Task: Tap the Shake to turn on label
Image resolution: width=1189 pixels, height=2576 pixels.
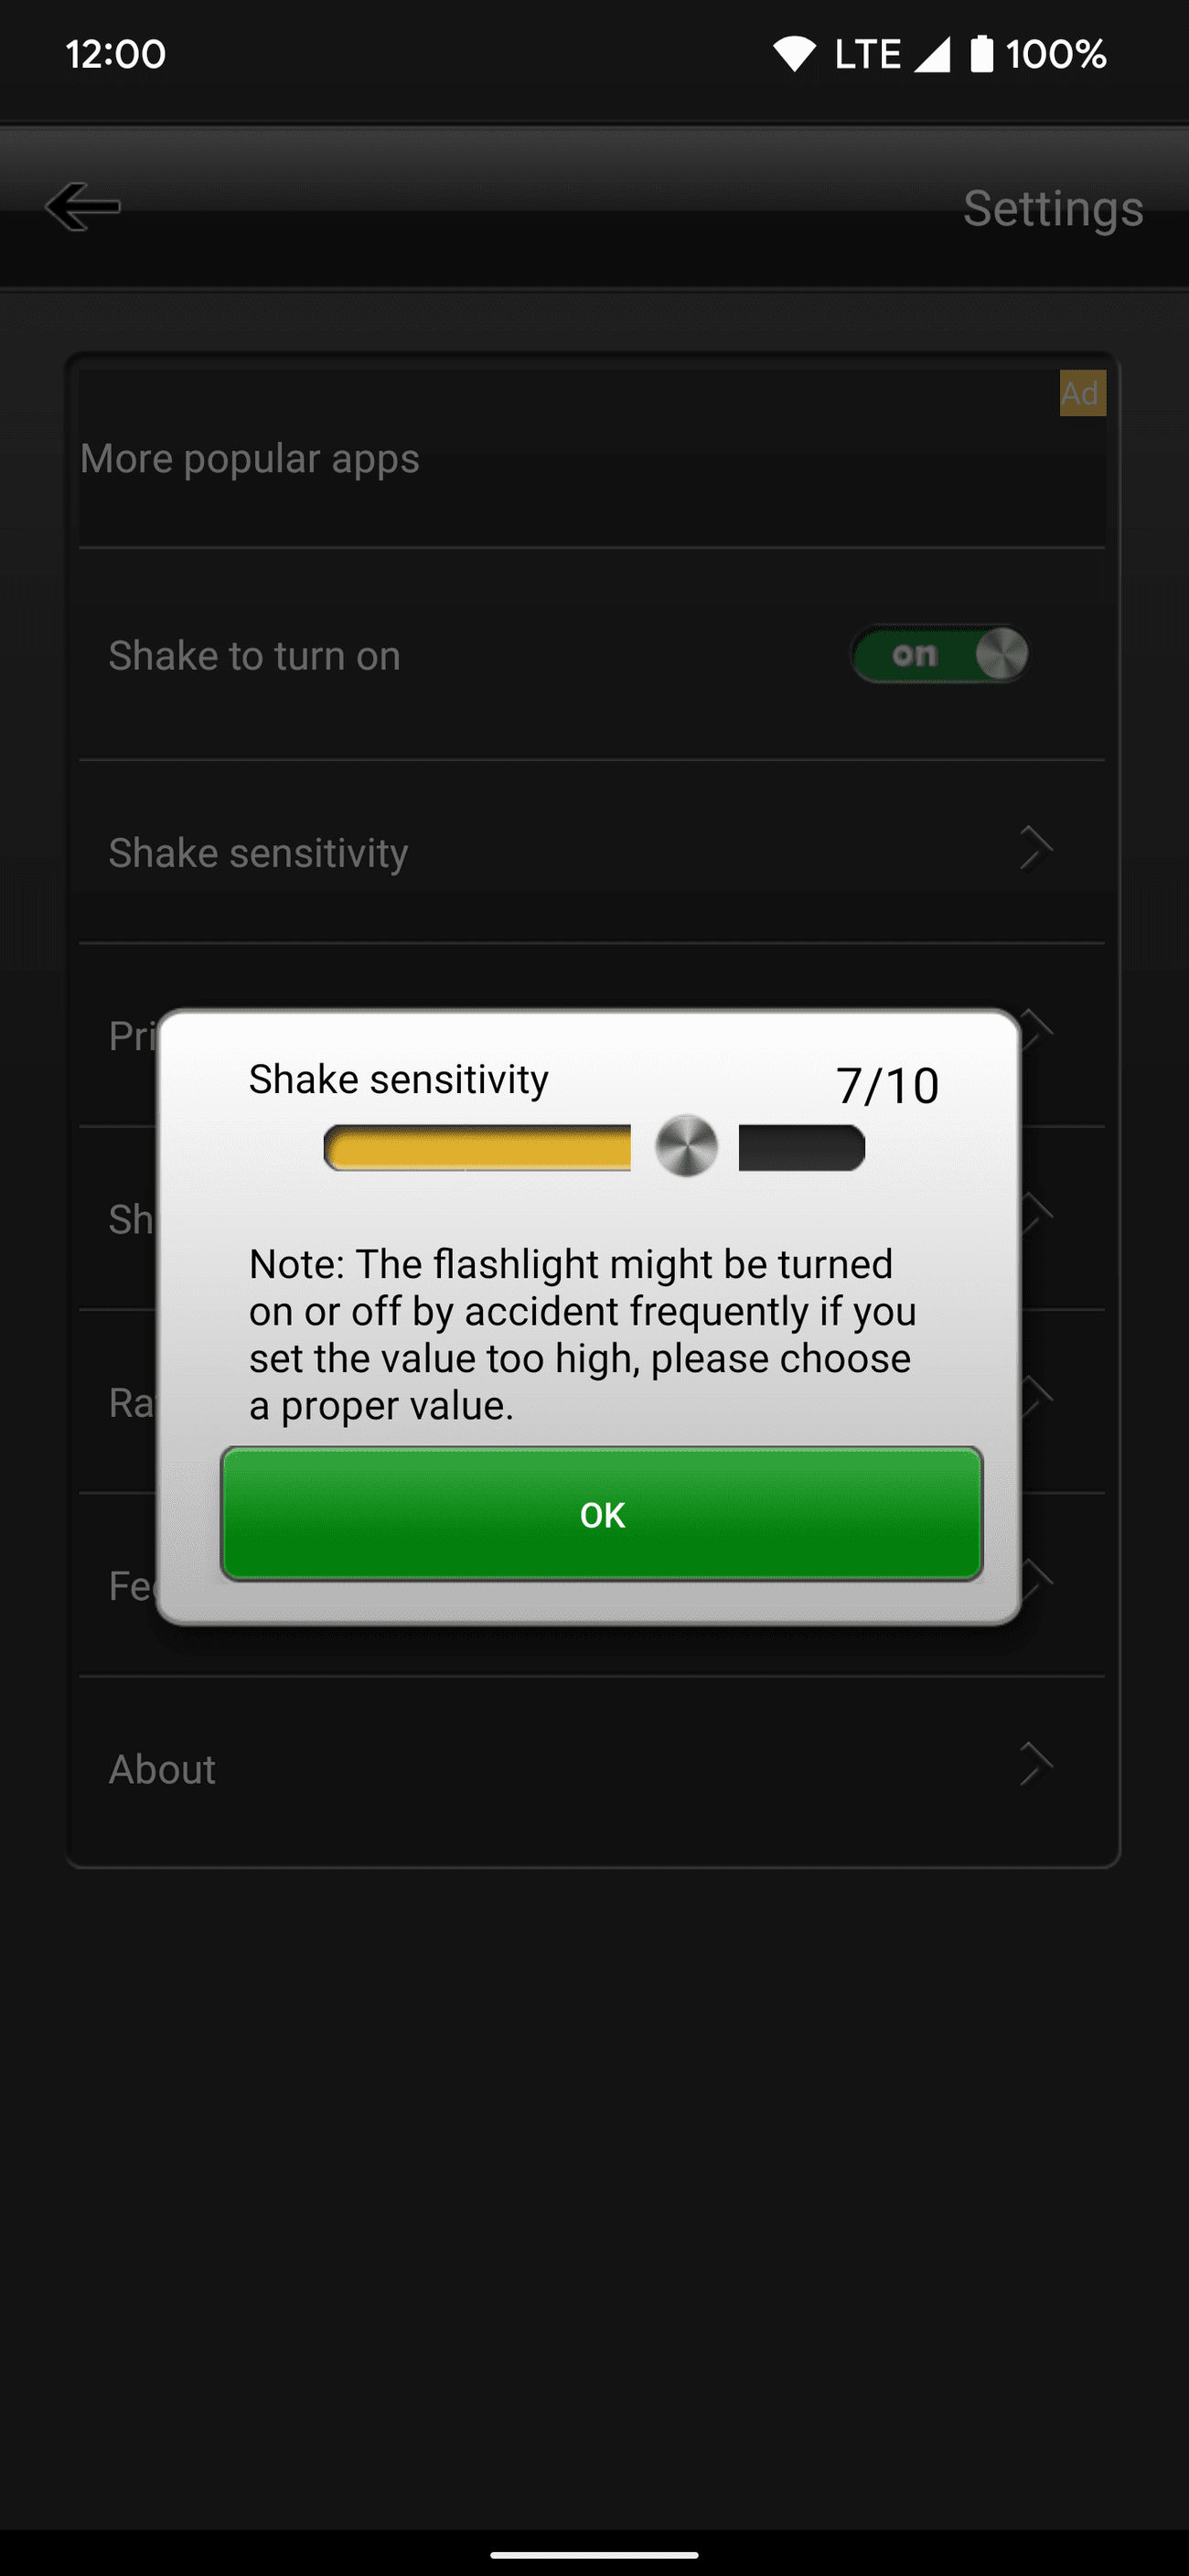Action: [254, 656]
